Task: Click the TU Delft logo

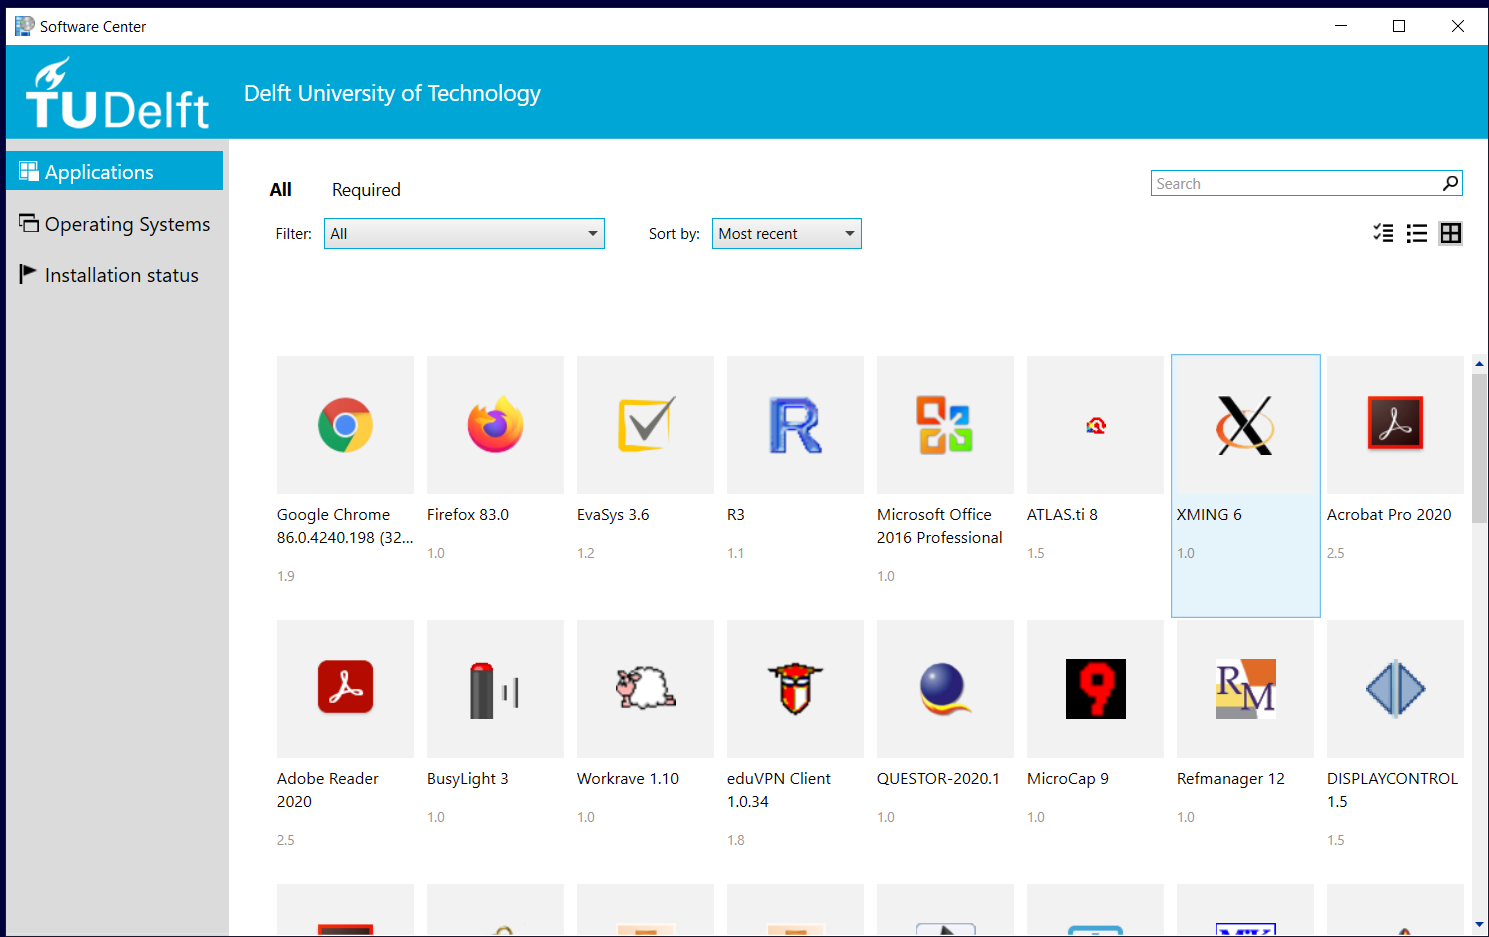Action: (x=117, y=93)
